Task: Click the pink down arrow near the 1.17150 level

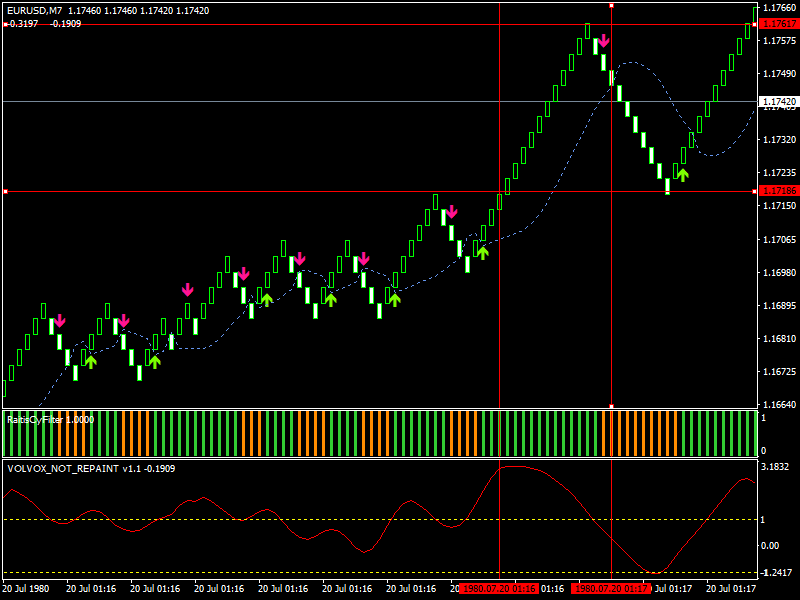Action: 451,211
